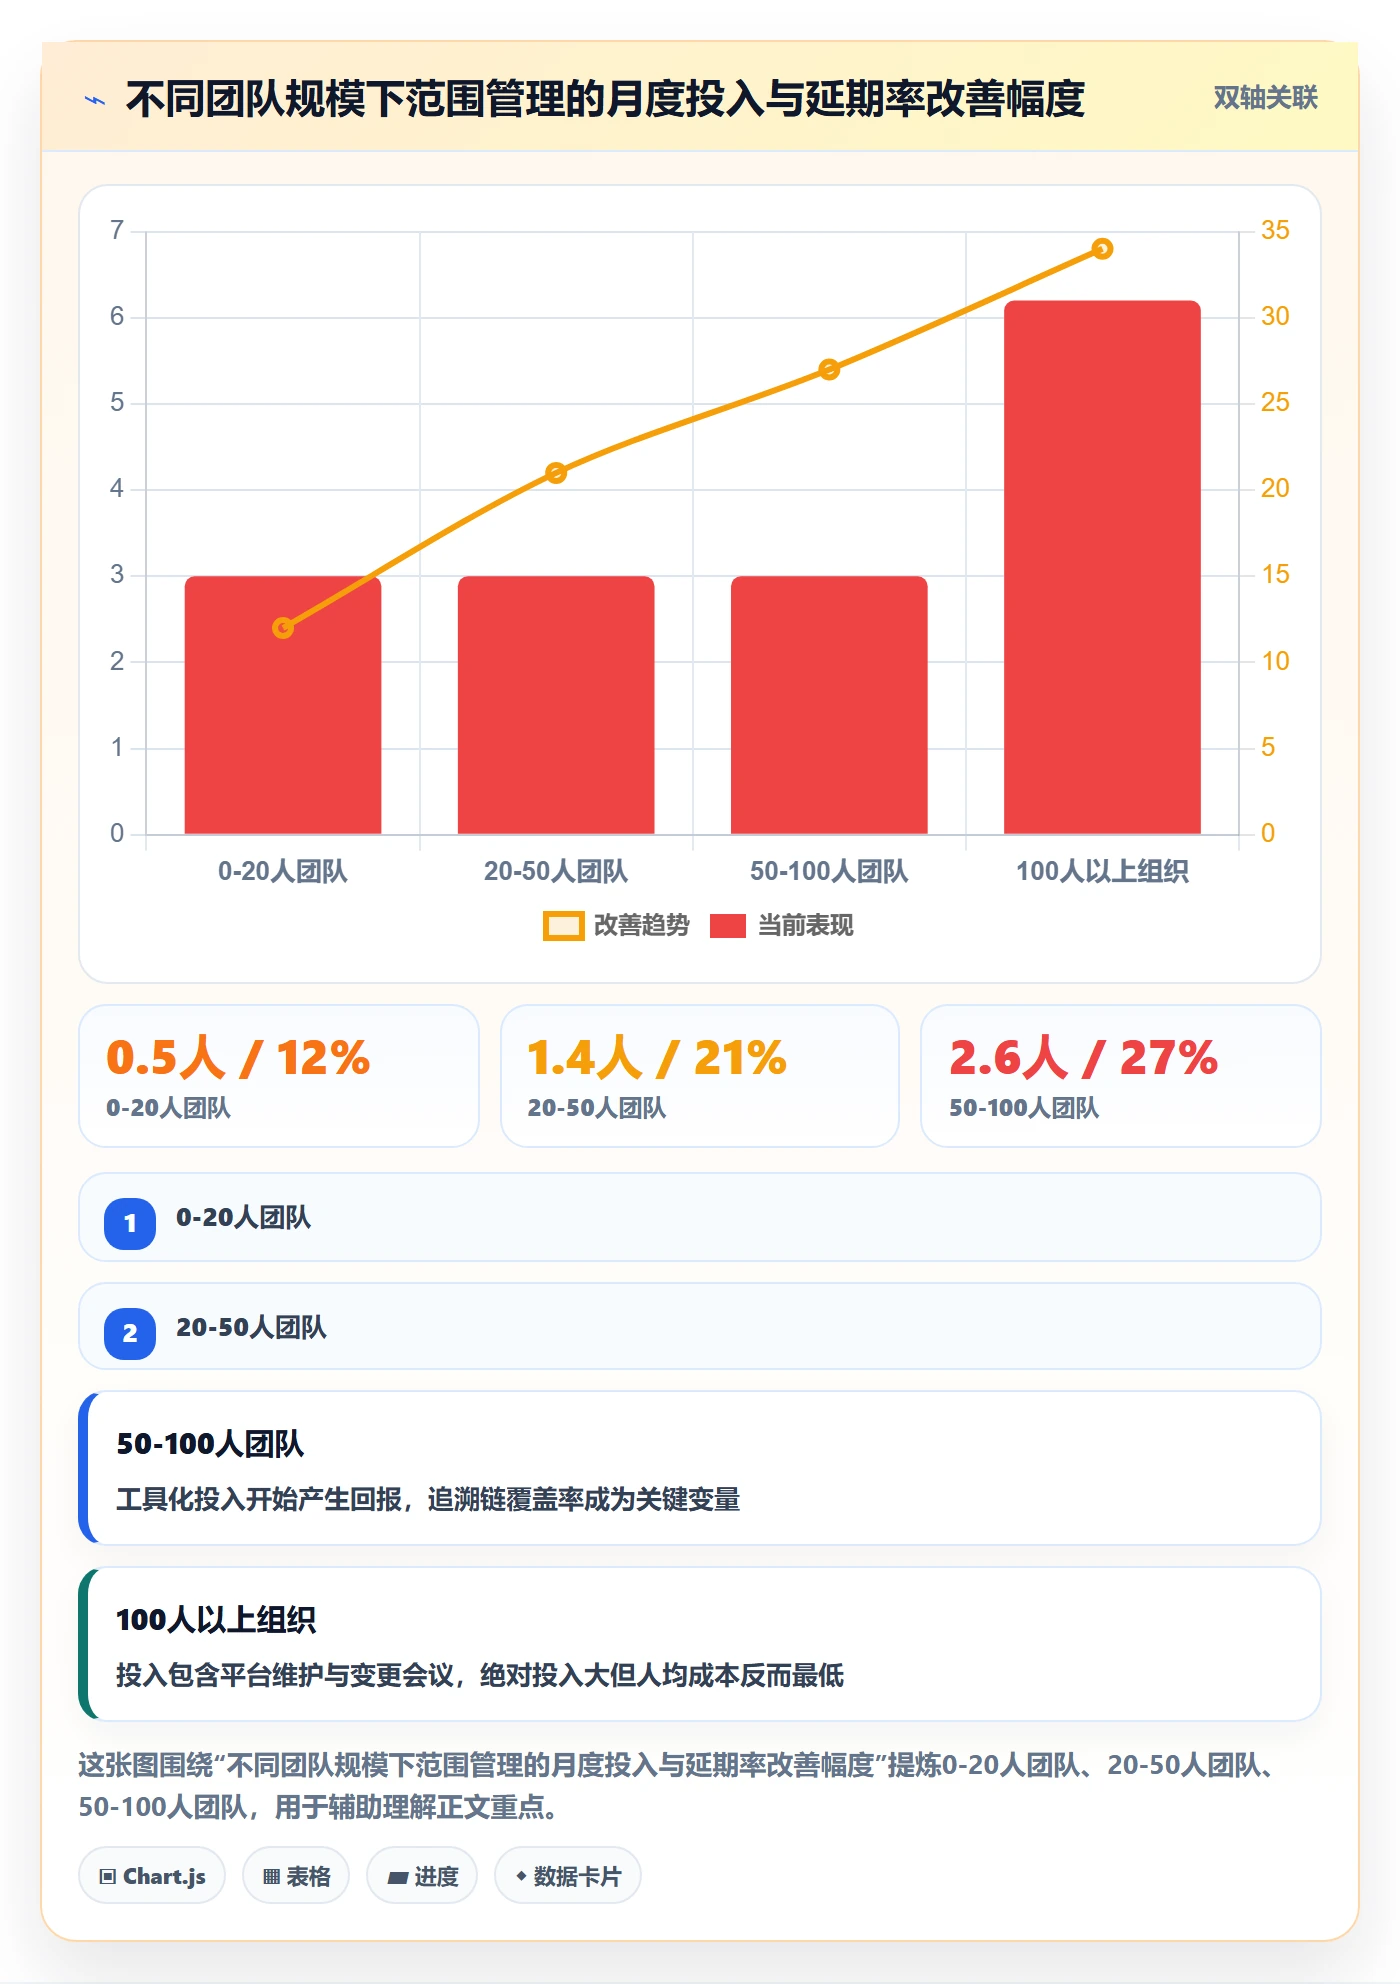The width and height of the screenshot is (1400, 1984).
Task: Click the 100人以上组织 heading in the green-edged card
Action: [216, 1620]
